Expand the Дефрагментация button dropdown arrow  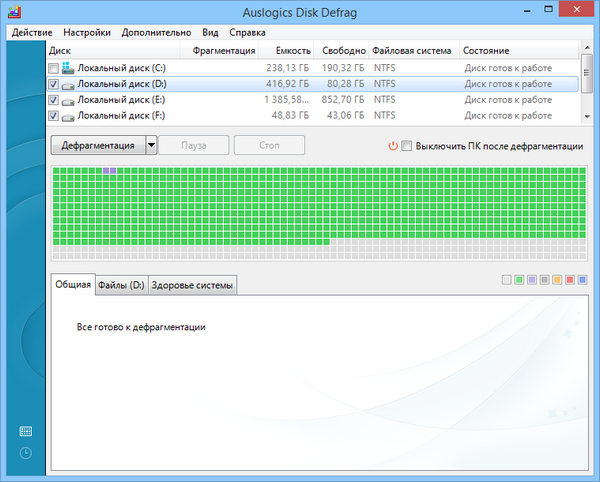point(151,145)
